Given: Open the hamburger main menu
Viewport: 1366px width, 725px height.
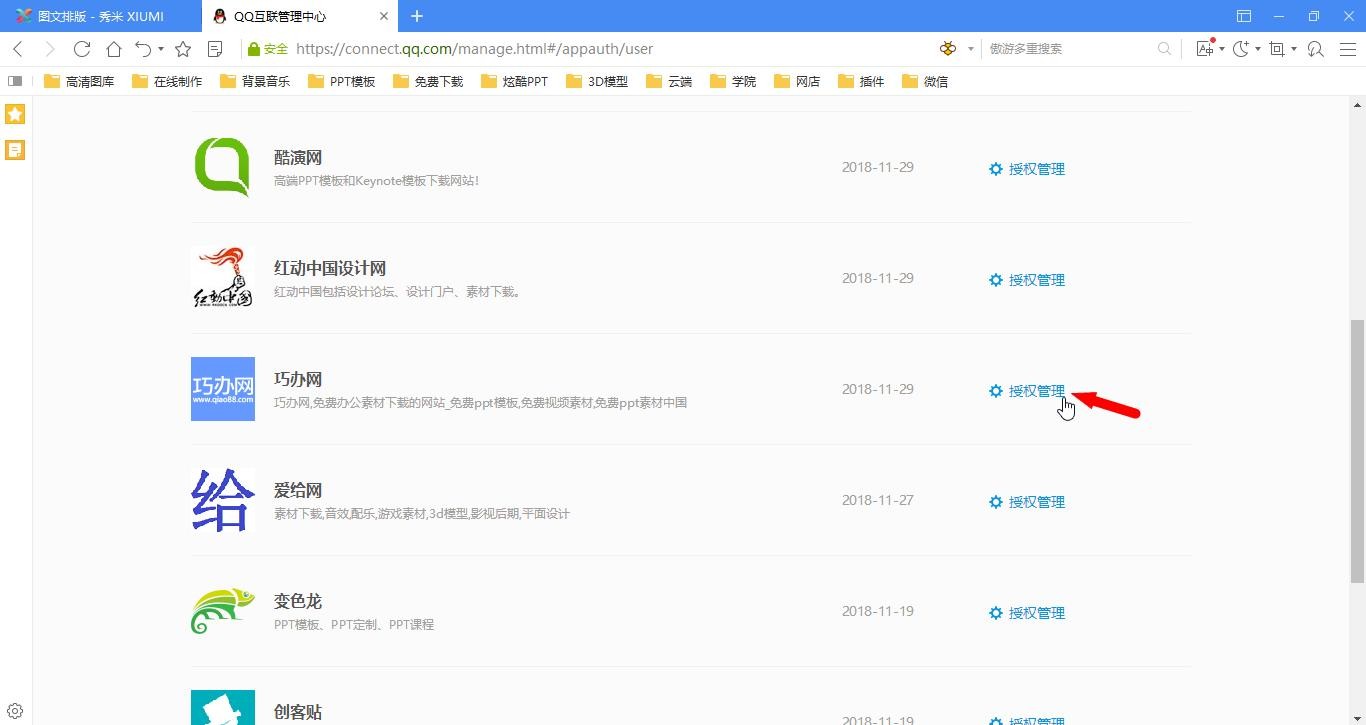Looking at the screenshot, I should click(x=1347, y=49).
